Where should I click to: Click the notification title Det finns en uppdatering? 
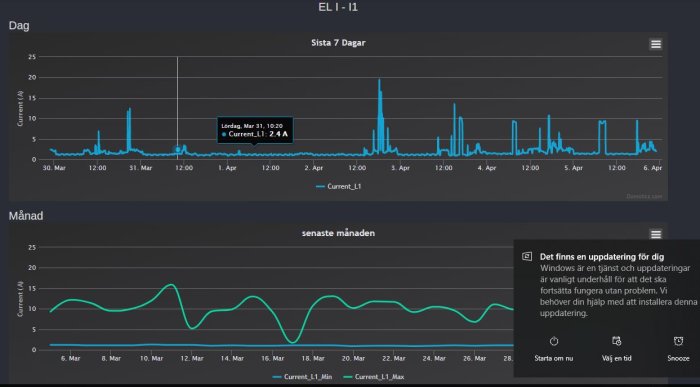pyautogui.click(x=602, y=257)
